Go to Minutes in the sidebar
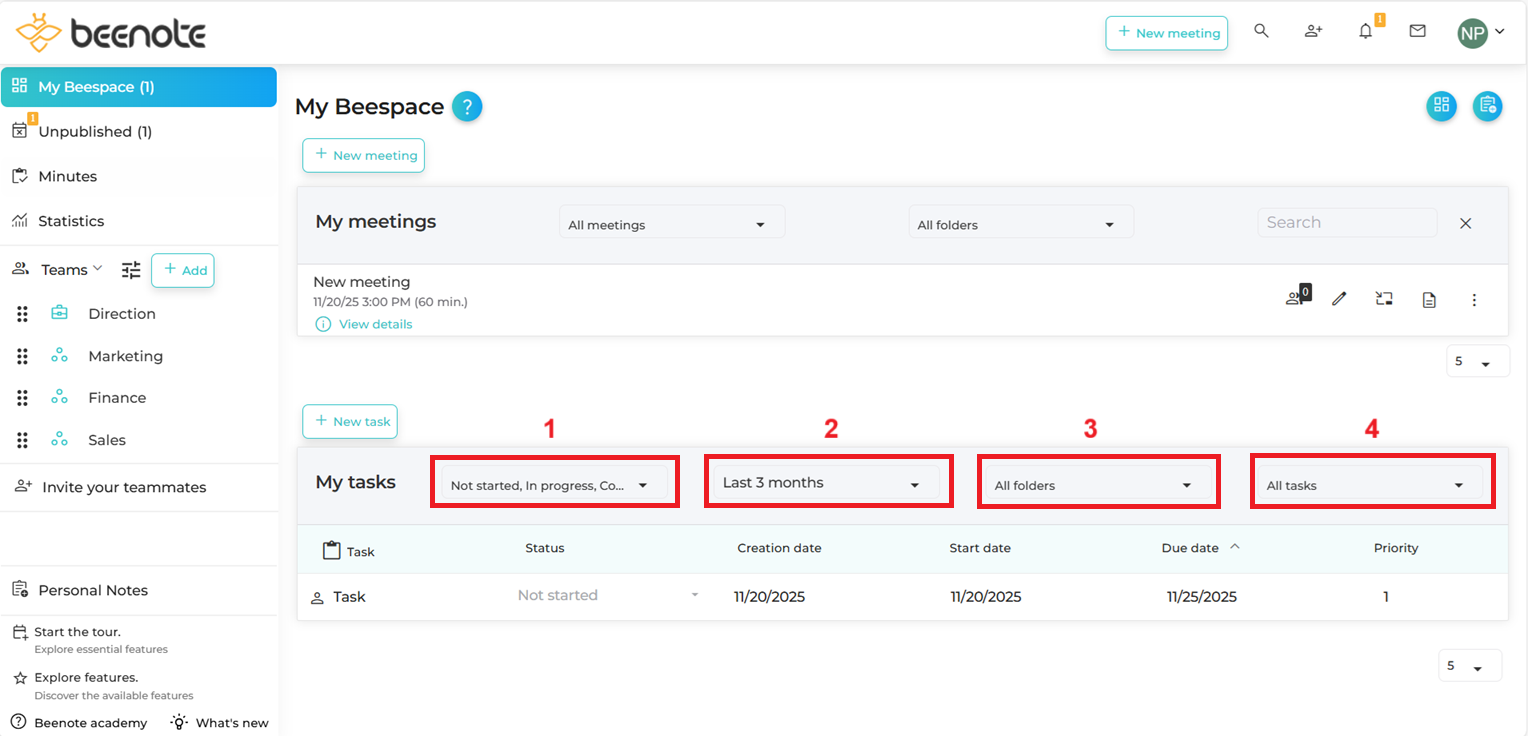 [x=67, y=176]
